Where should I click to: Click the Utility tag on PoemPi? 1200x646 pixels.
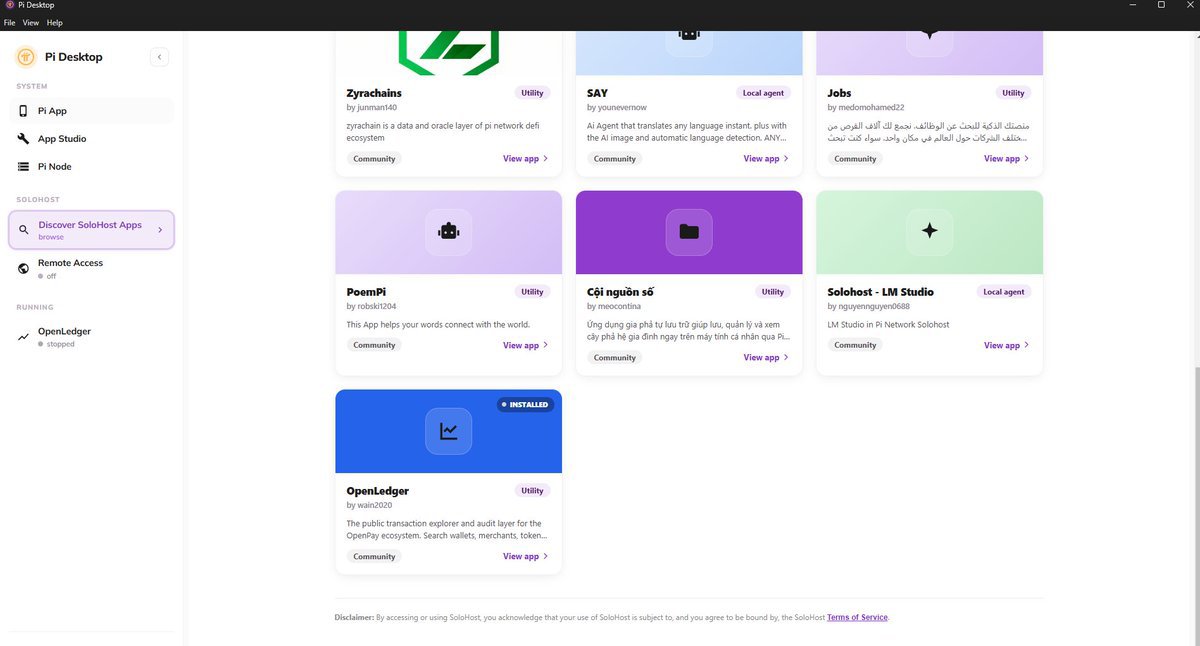pyautogui.click(x=532, y=292)
